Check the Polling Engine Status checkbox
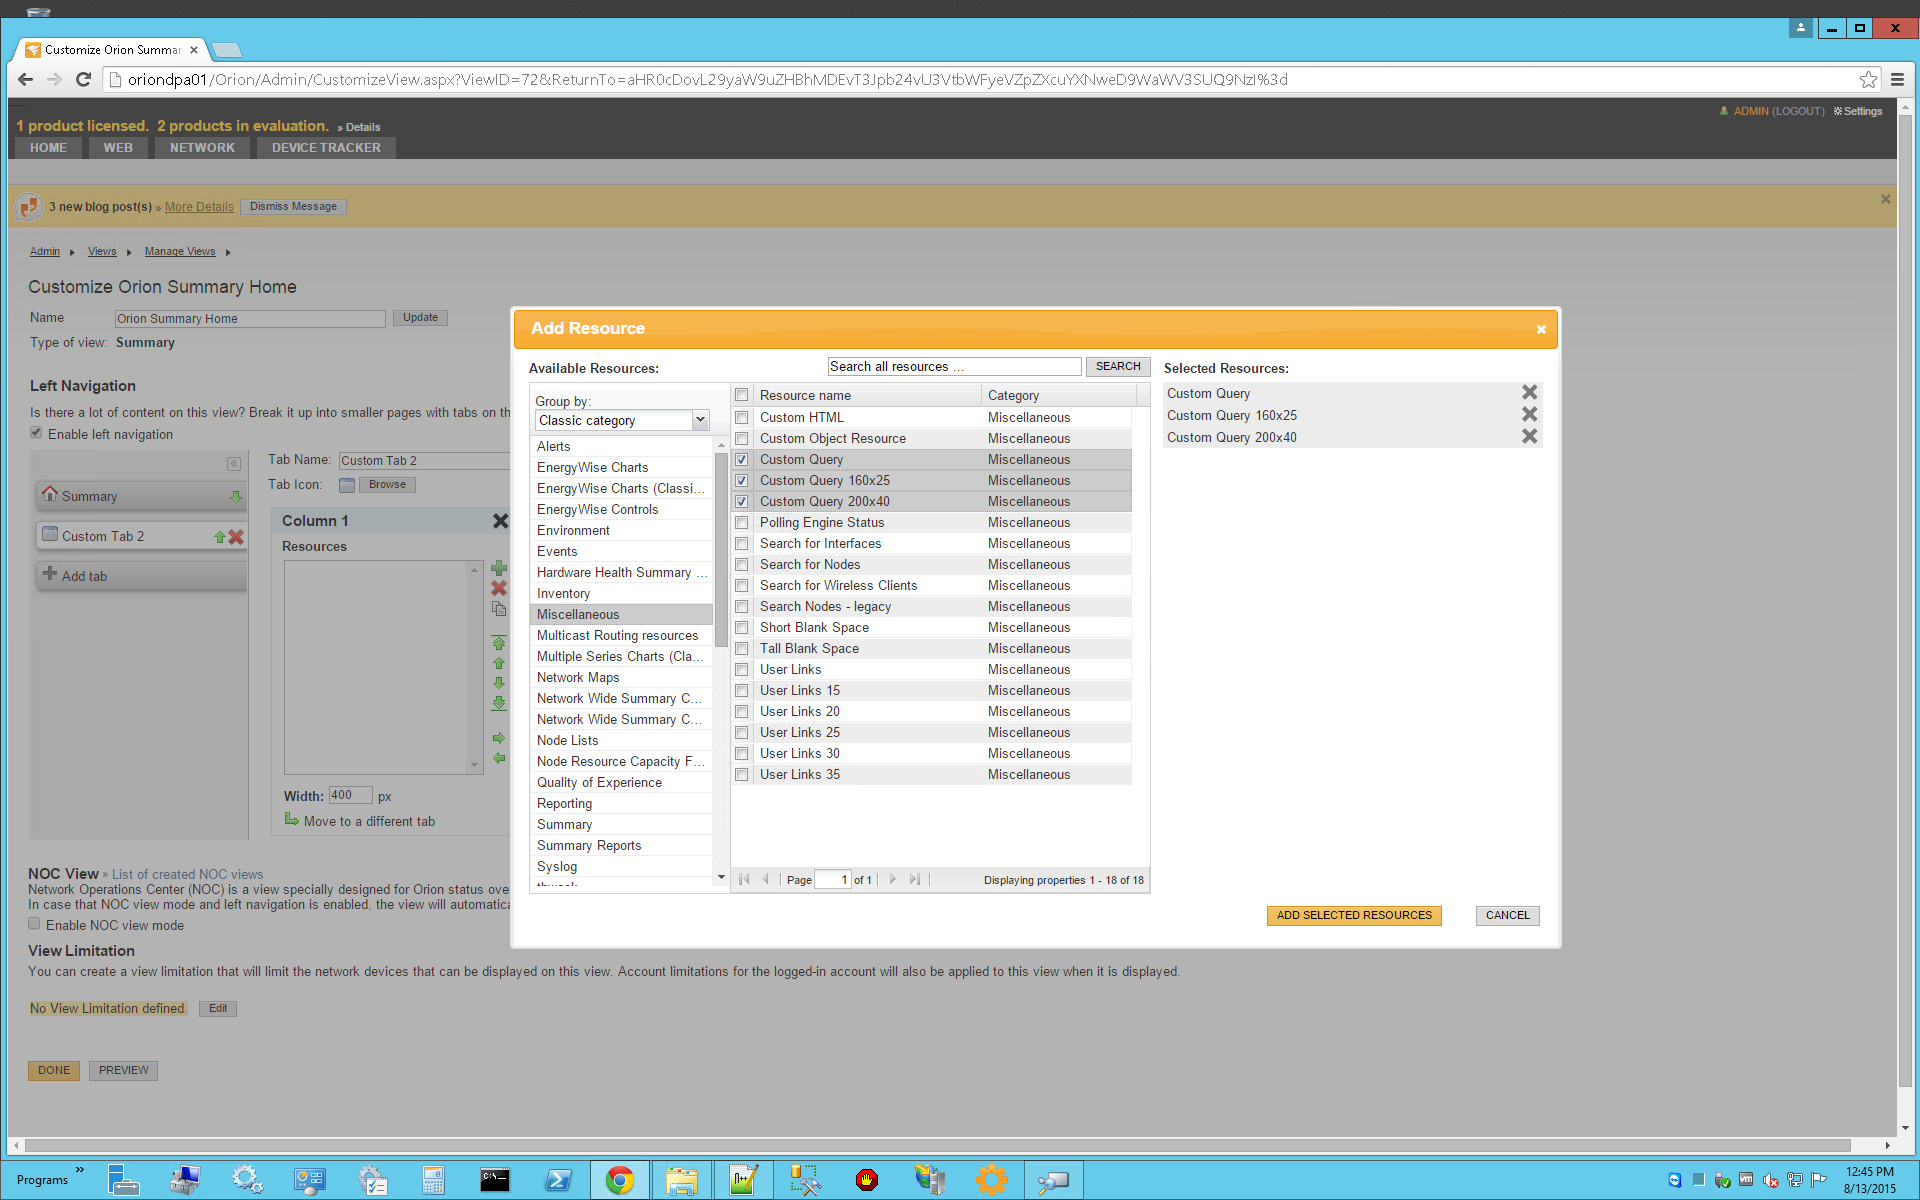Viewport: 1920px width, 1200px height. [742, 523]
